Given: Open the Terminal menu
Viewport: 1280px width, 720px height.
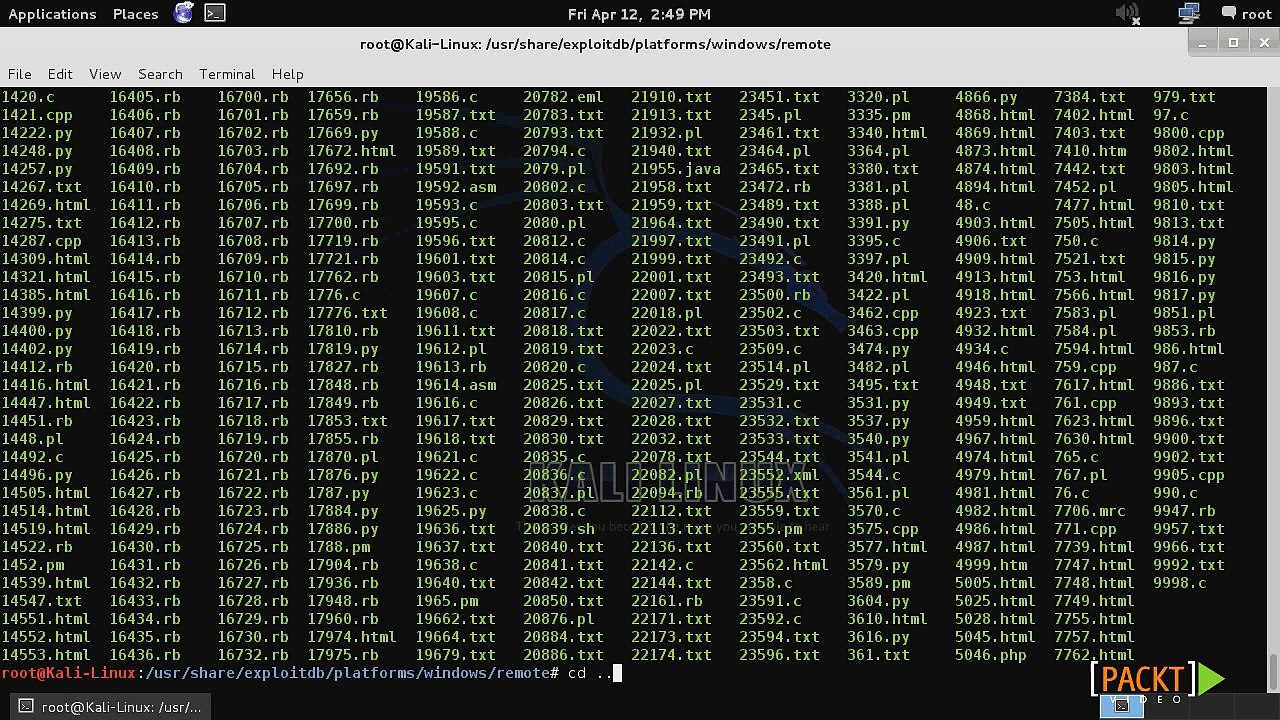Looking at the screenshot, I should pyautogui.click(x=227, y=74).
